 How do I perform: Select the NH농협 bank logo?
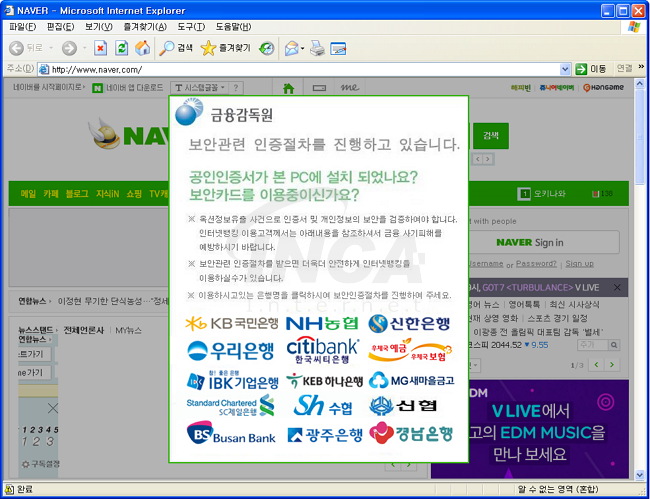coord(322,323)
